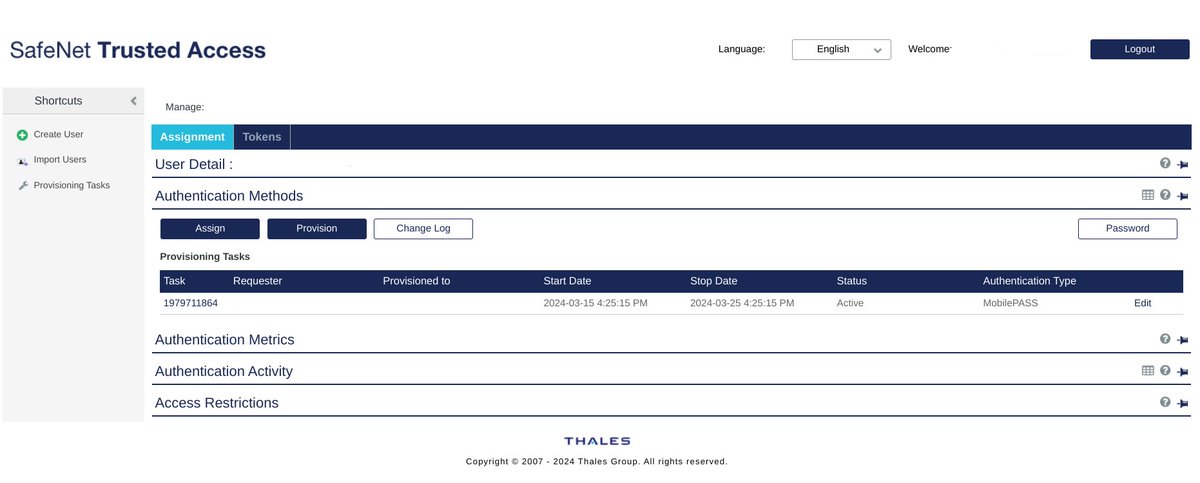Image resolution: width=1200 pixels, height=483 pixels.
Task: Open the Language dropdown
Action: point(841,49)
